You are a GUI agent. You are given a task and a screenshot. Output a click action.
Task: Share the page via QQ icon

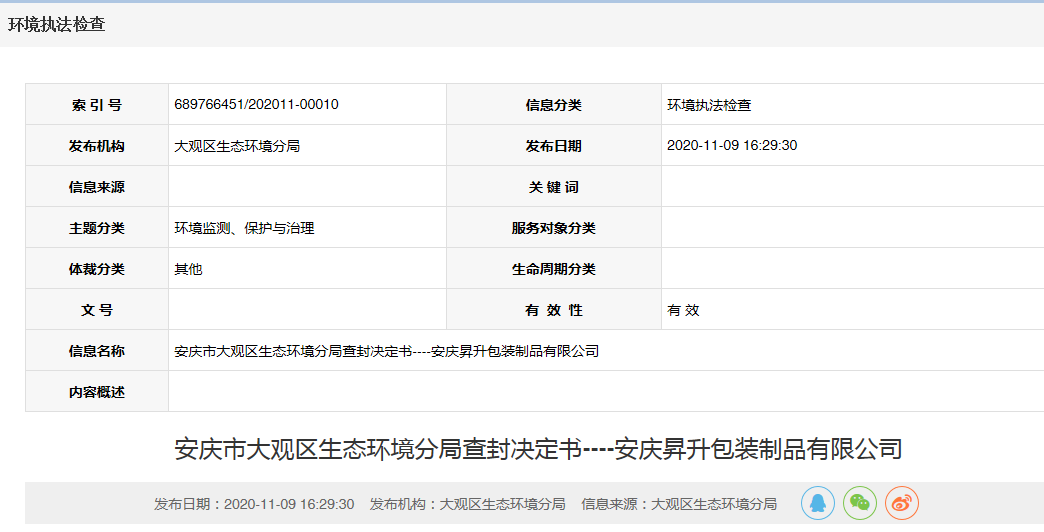click(817, 503)
